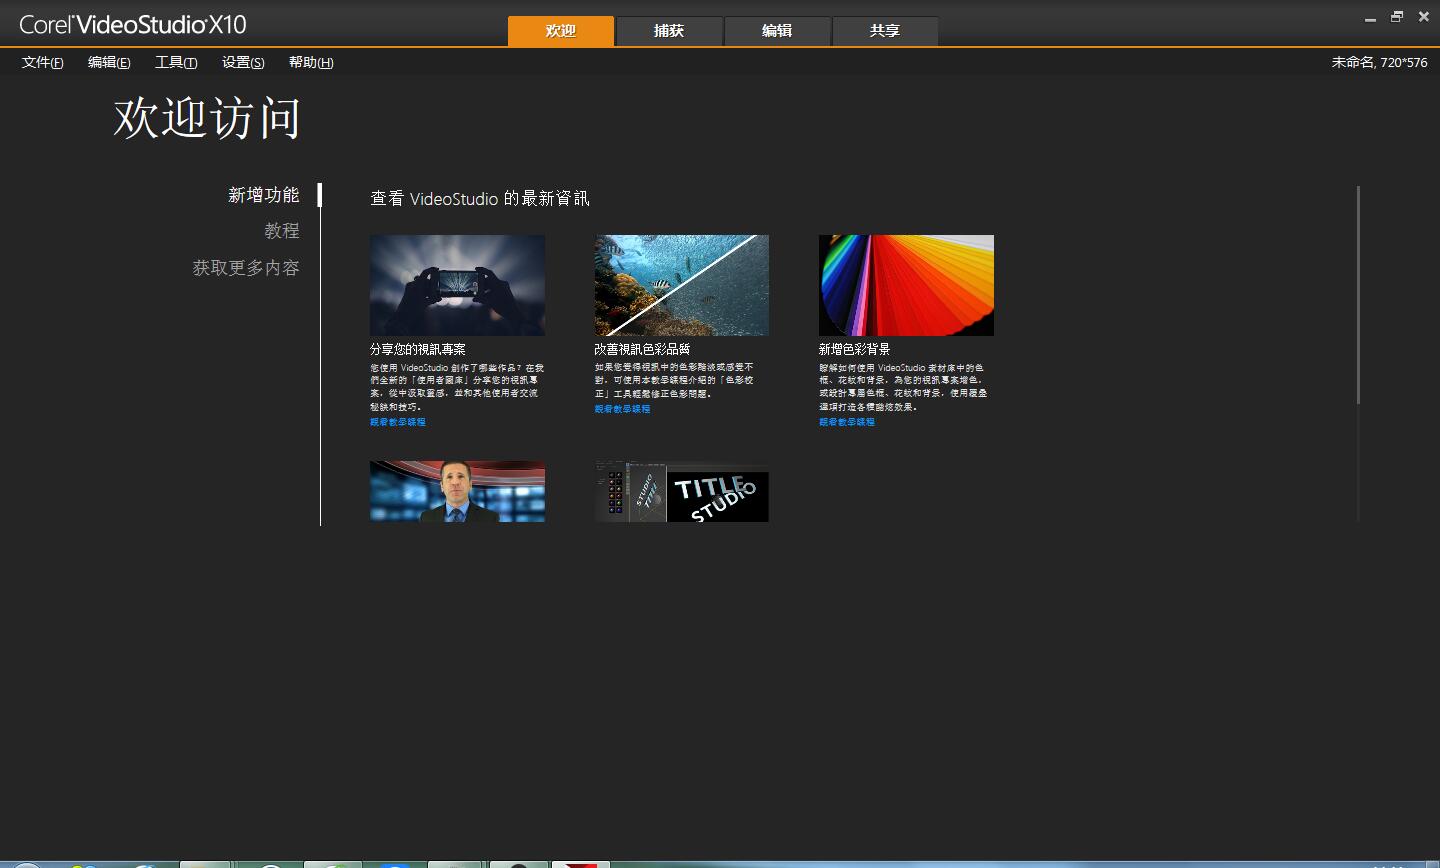1440x868 pixels.
Task: Open the underwater fish color correction thumbnail
Action: pyautogui.click(x=682, y=285)
